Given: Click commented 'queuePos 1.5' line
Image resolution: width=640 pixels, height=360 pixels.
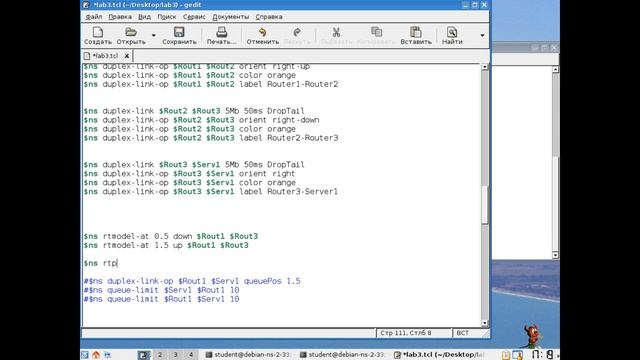Looking at the screenshot, I should pos(192,281).
